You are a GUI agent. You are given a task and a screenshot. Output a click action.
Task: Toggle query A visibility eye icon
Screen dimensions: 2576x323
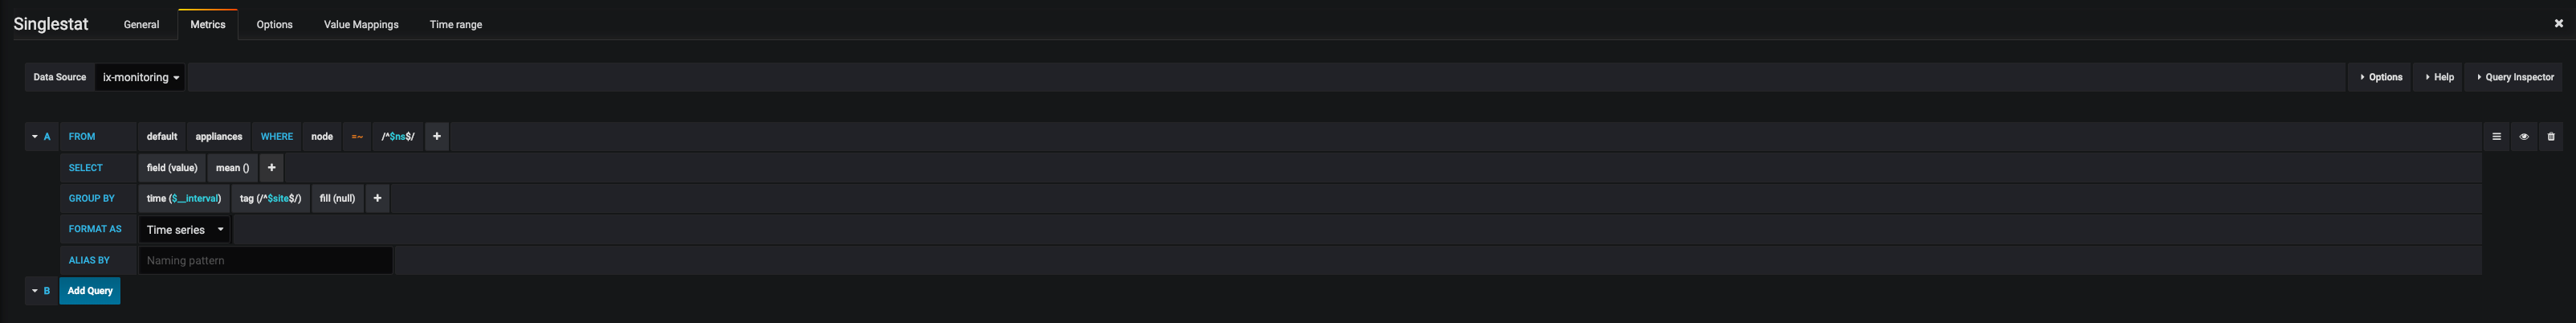point(2524,136)
